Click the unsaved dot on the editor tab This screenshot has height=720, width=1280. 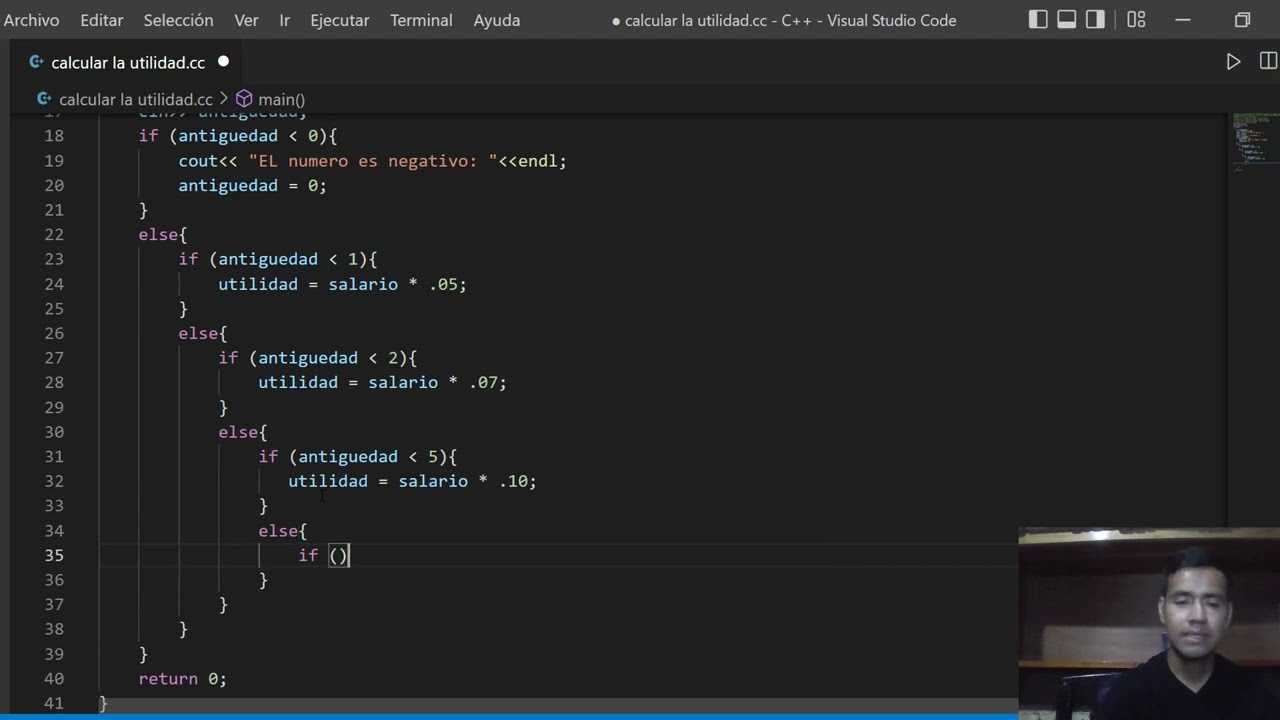[x=223, y=62]
